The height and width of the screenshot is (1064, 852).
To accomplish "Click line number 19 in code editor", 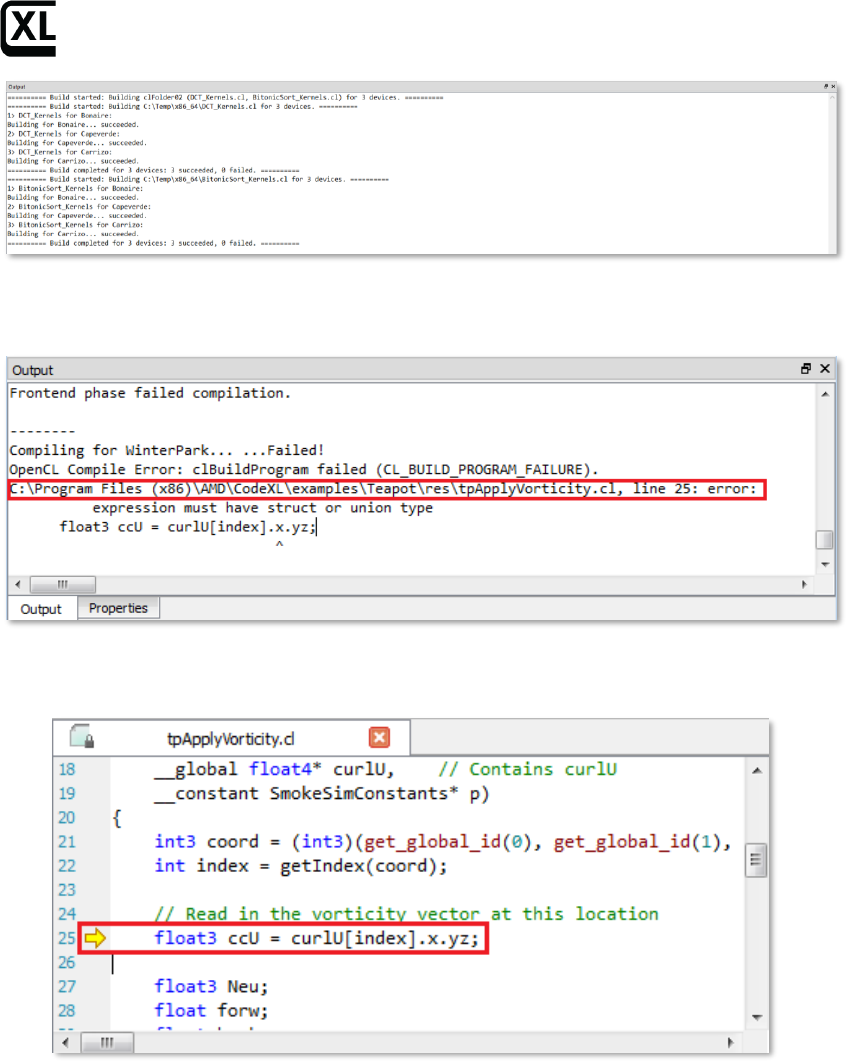I will 66,794.
